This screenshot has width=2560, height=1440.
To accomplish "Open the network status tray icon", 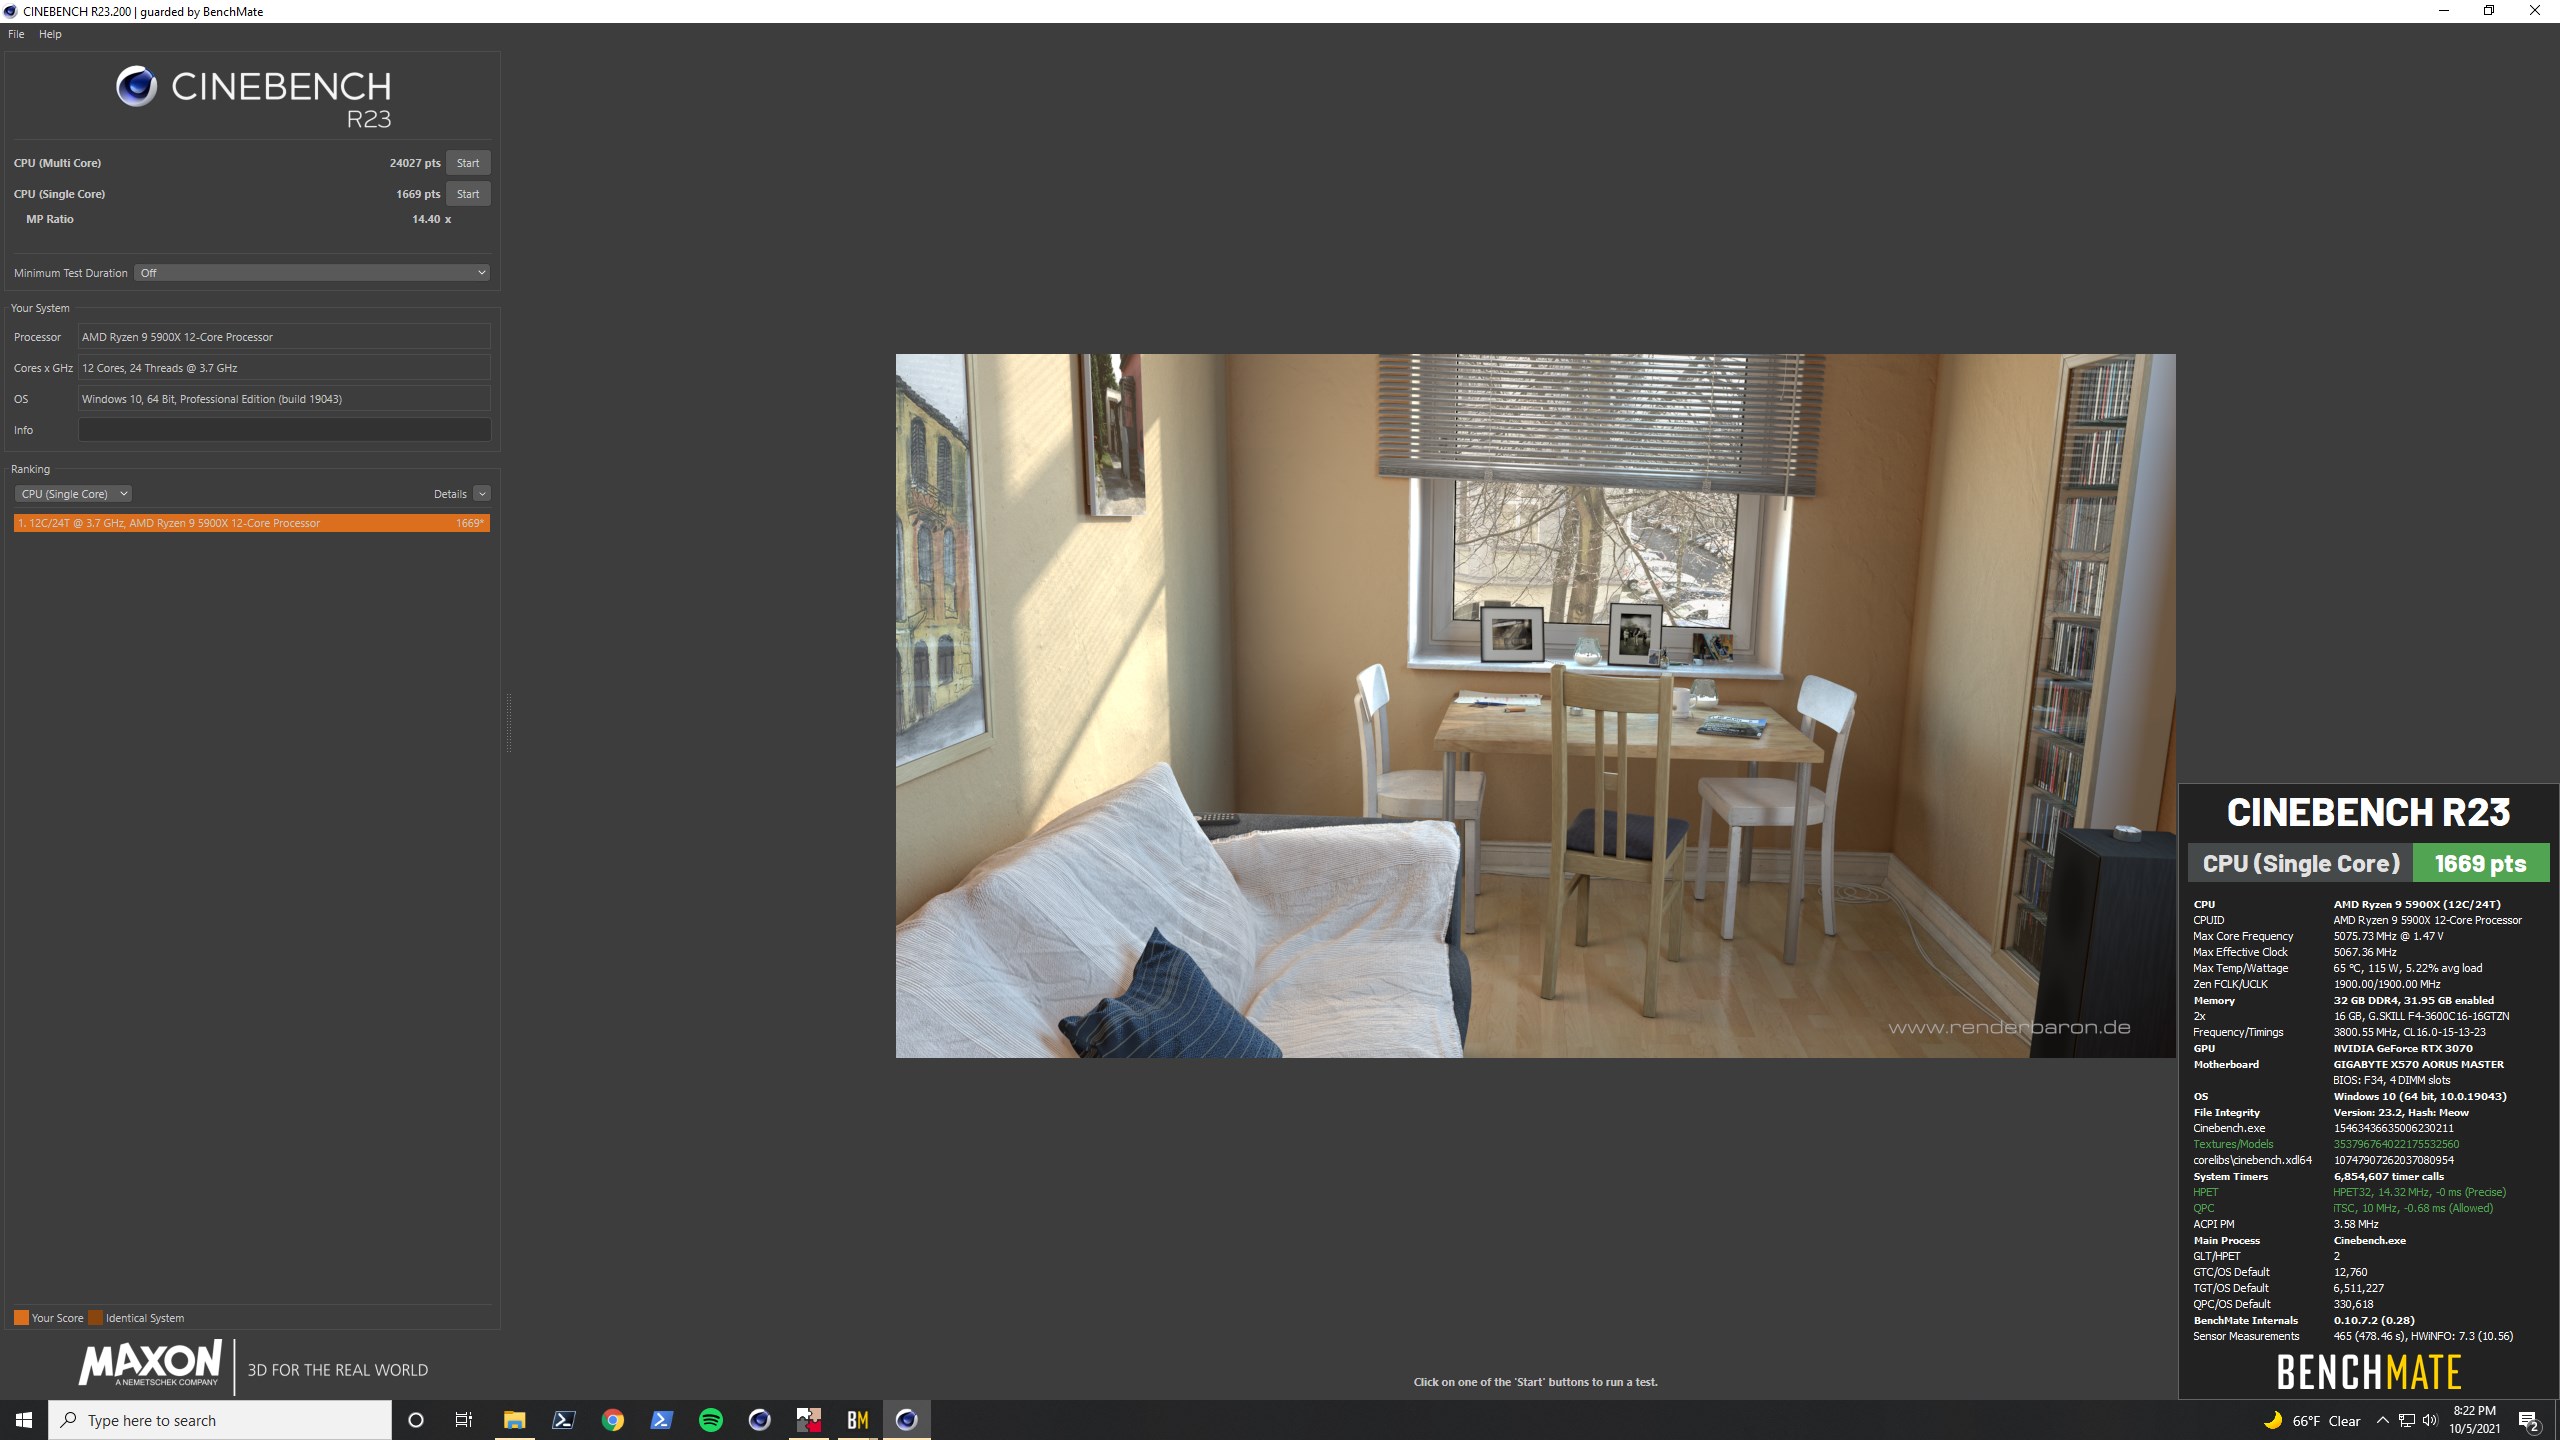I will [2407, 1420].
